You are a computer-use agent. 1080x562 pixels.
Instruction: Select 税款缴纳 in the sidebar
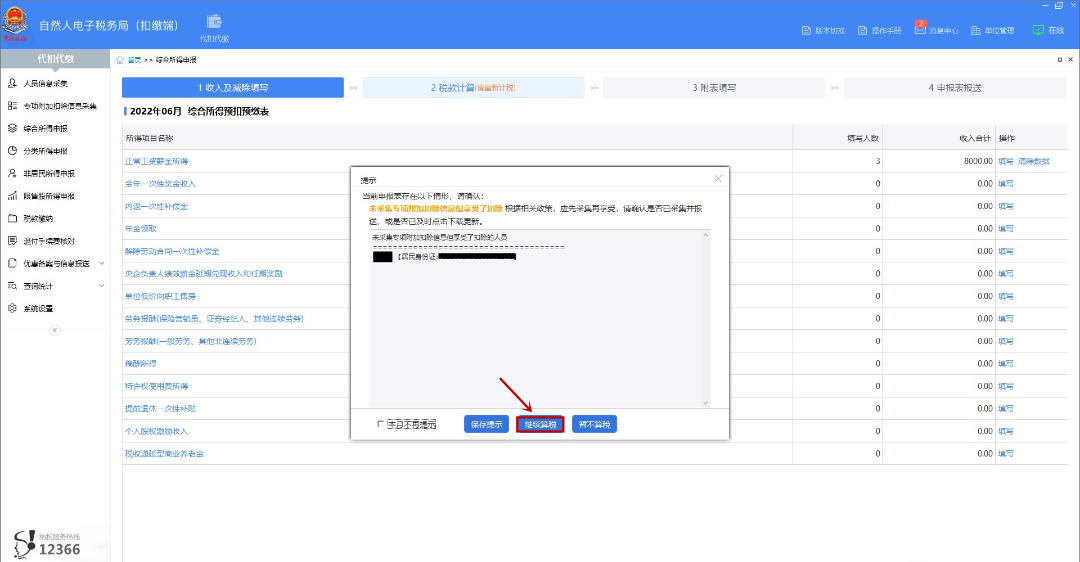38,218
